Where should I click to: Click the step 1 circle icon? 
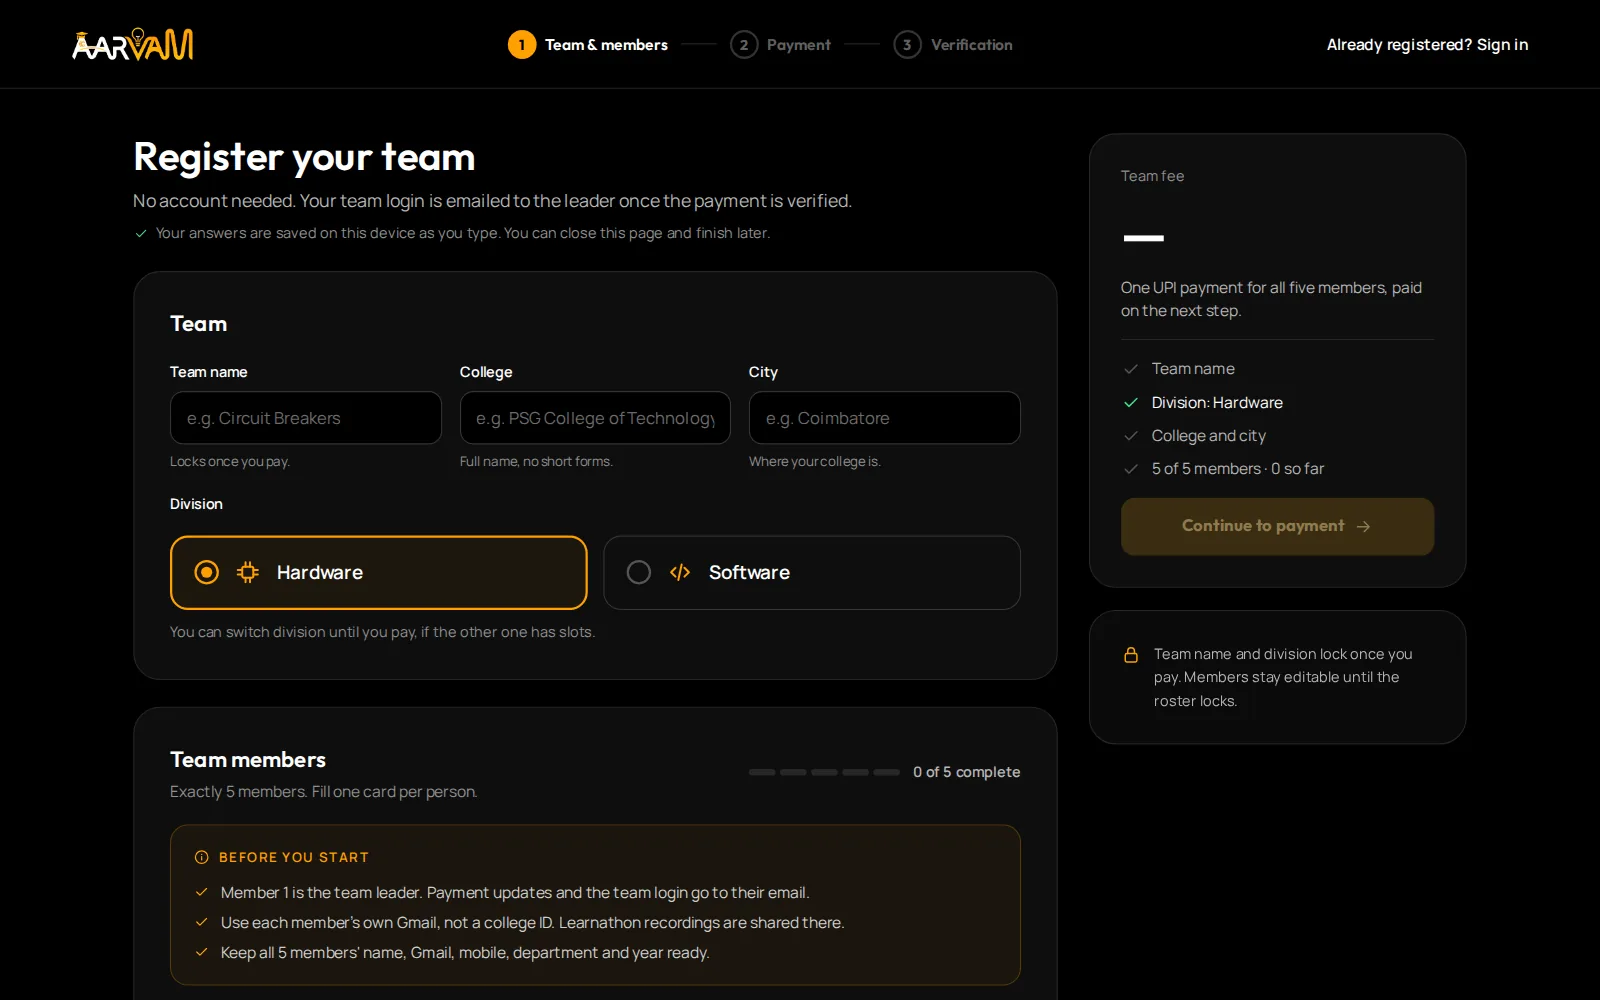(522, 45)
